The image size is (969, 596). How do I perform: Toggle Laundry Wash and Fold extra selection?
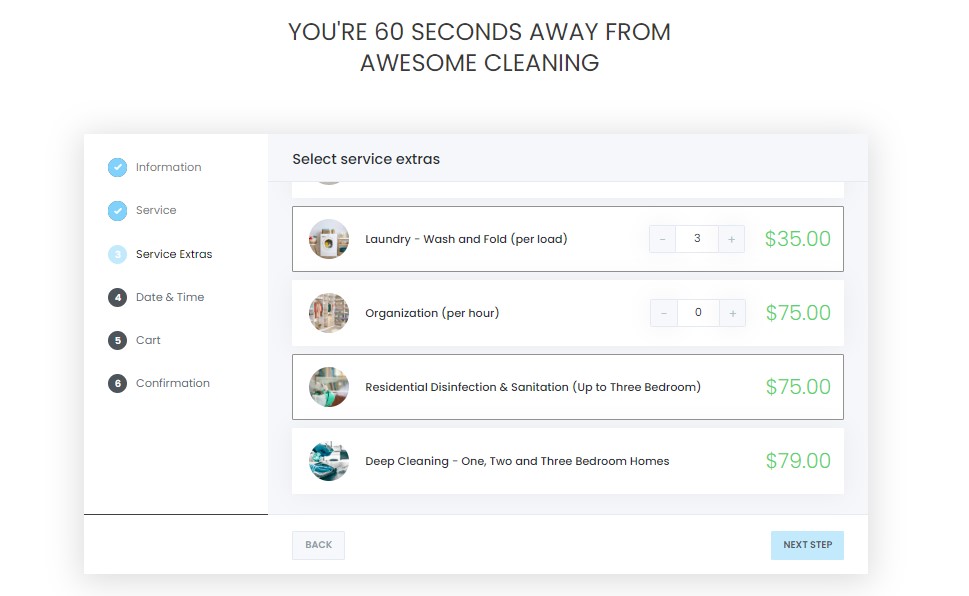466,239
